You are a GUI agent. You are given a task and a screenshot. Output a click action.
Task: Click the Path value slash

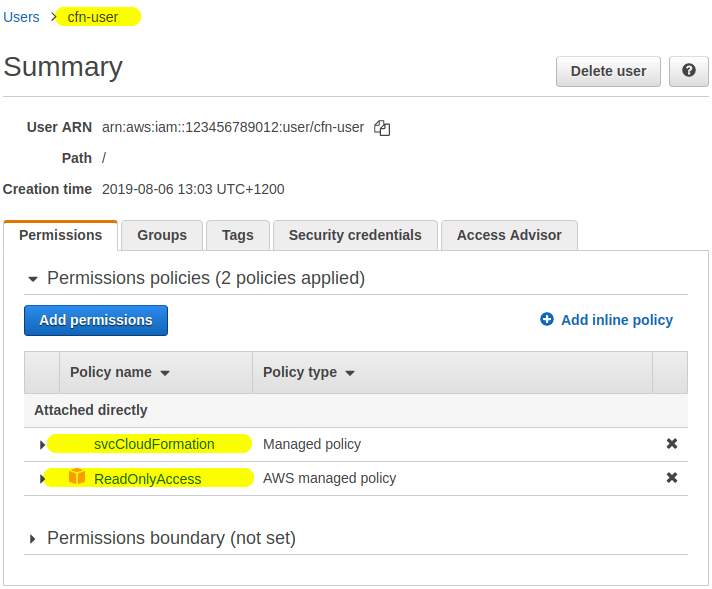point(104,158)
